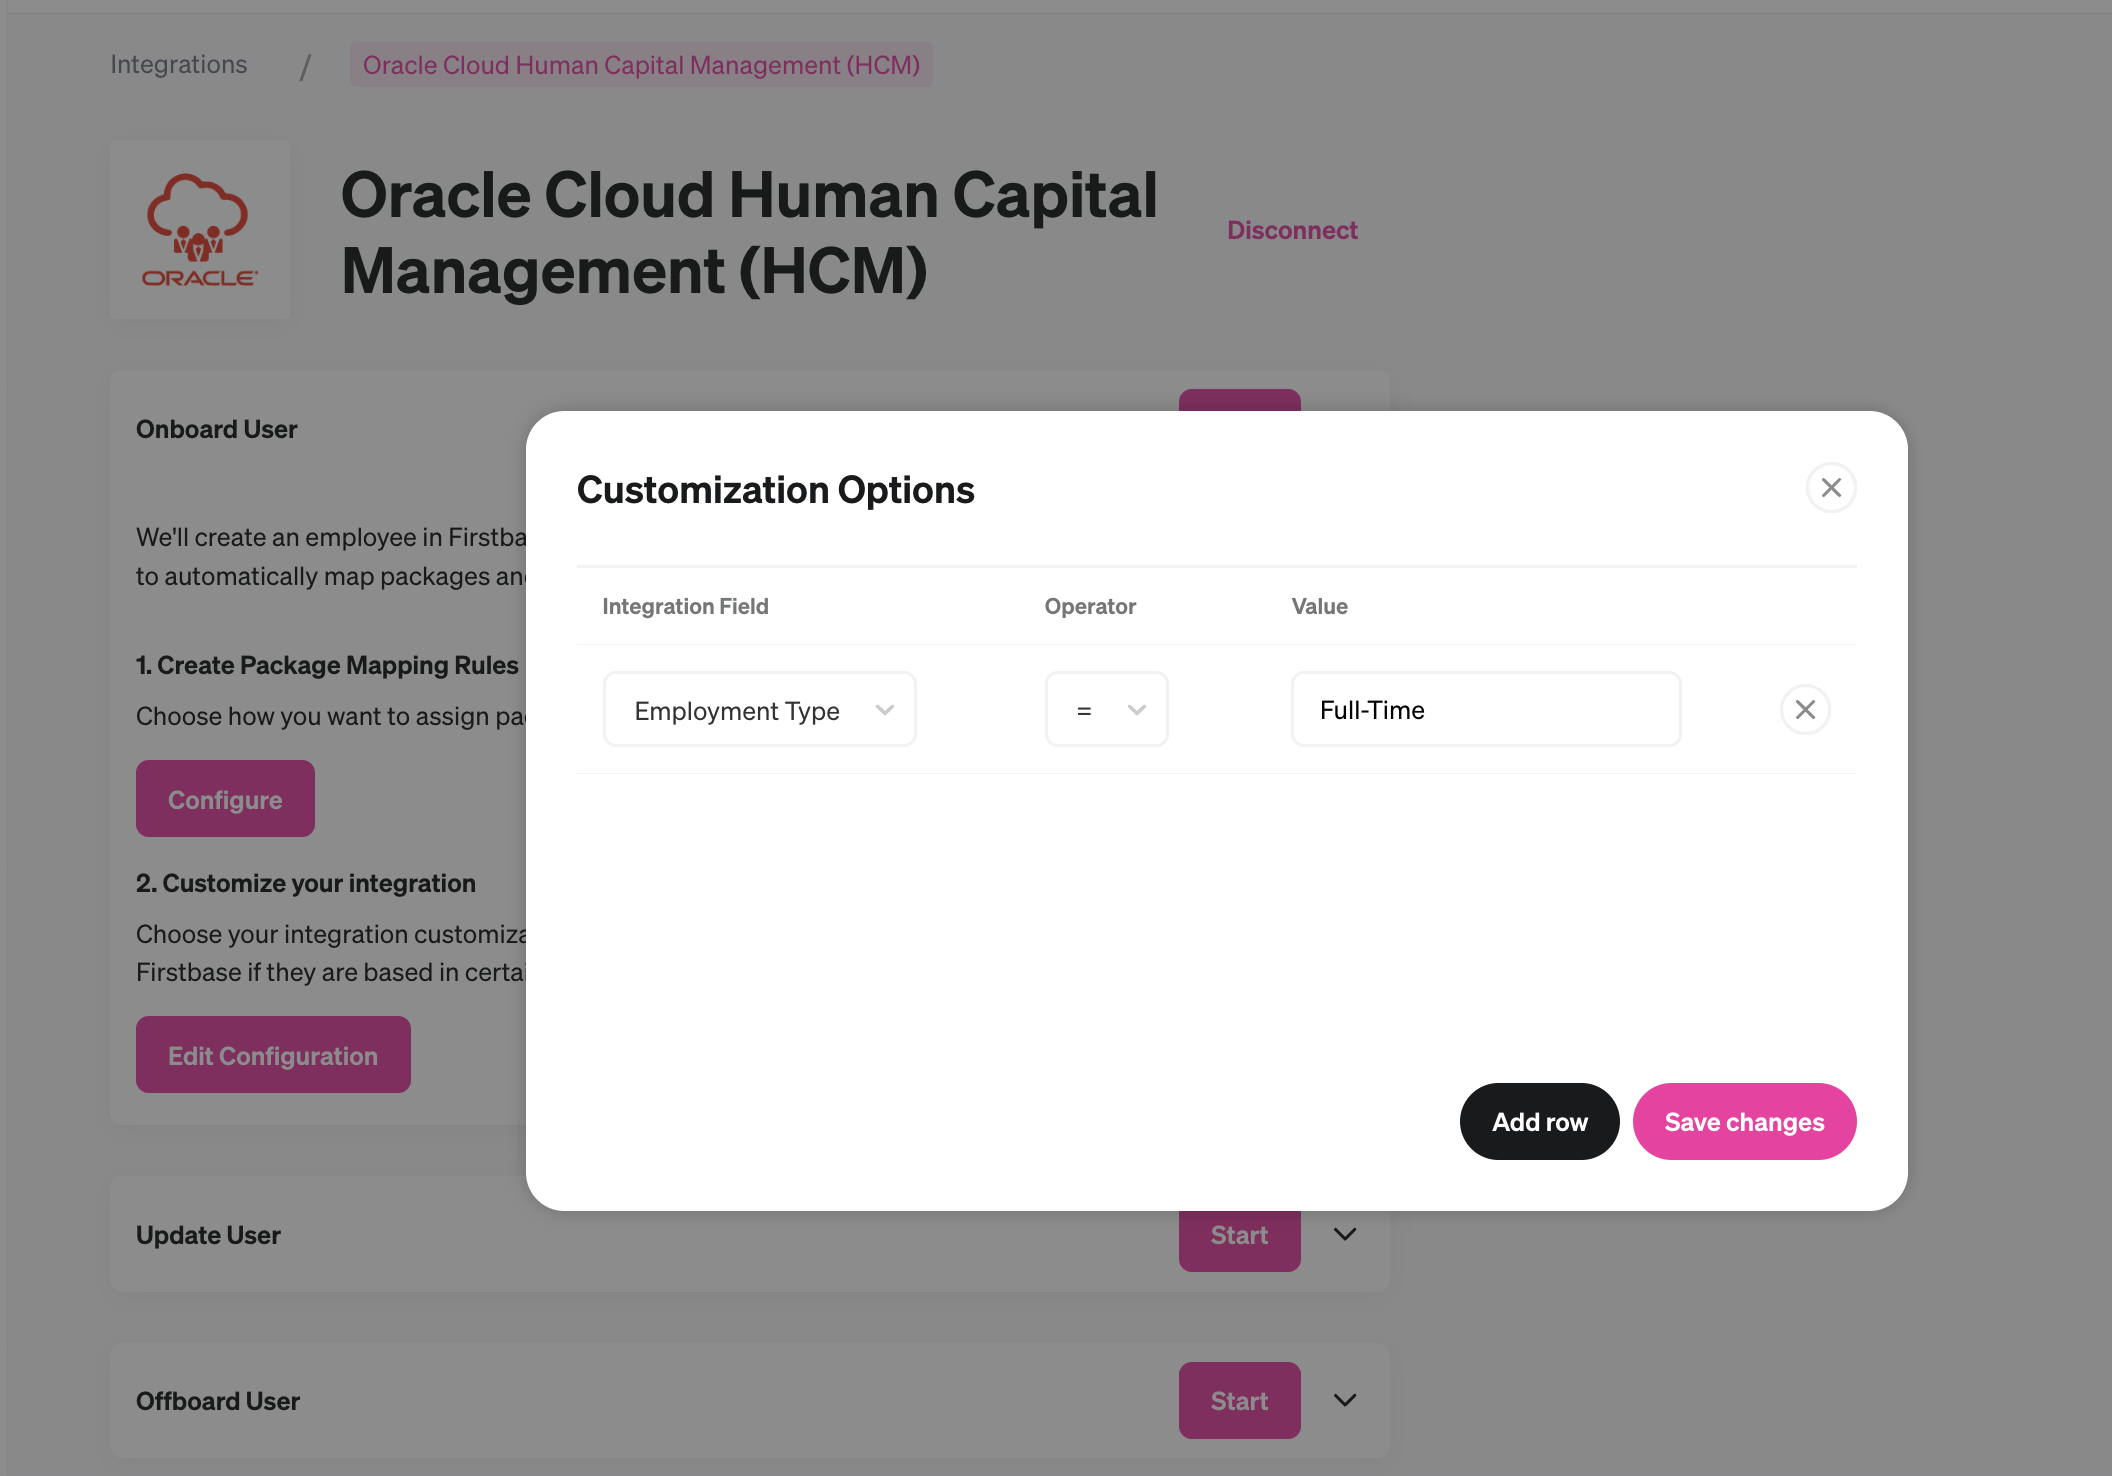Close the Customization Options dialog

(x=1831, y=488)
